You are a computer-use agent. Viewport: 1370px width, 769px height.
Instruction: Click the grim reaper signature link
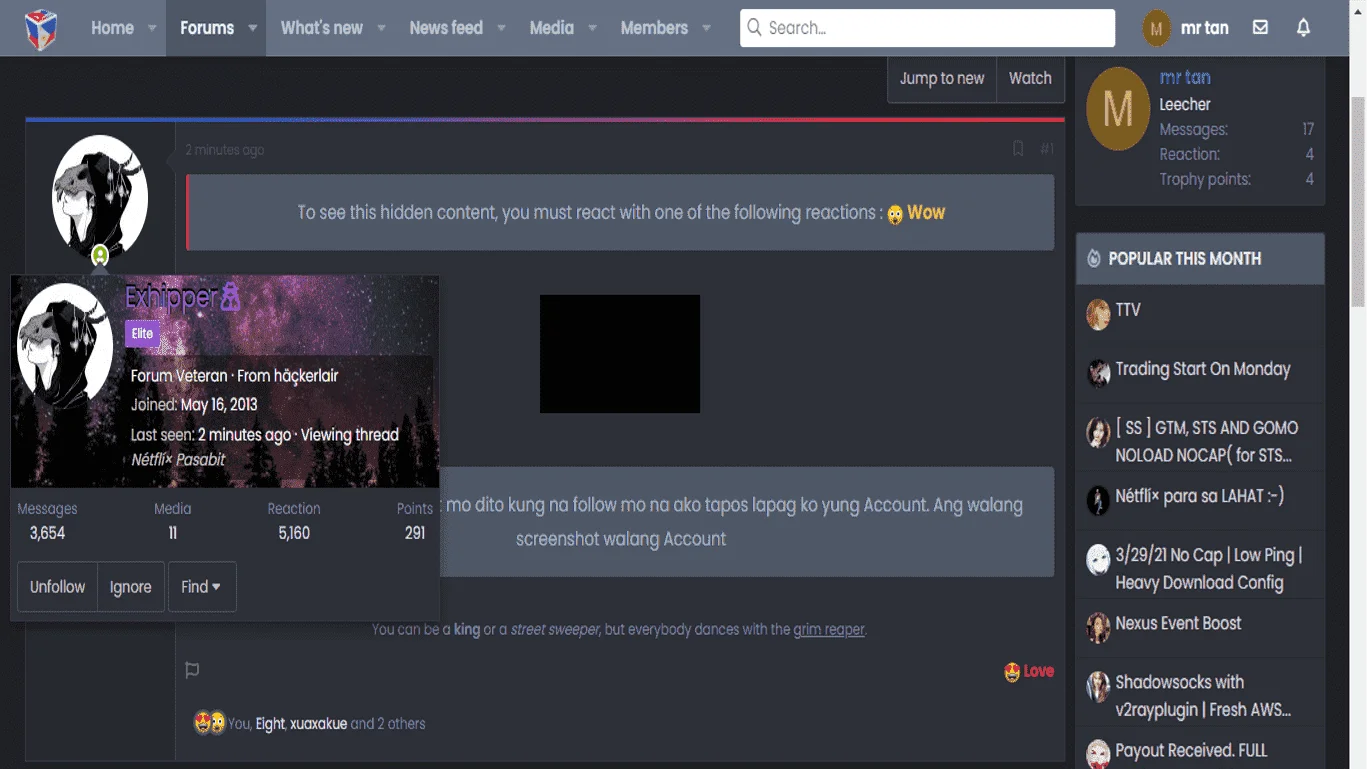(829, 629)
